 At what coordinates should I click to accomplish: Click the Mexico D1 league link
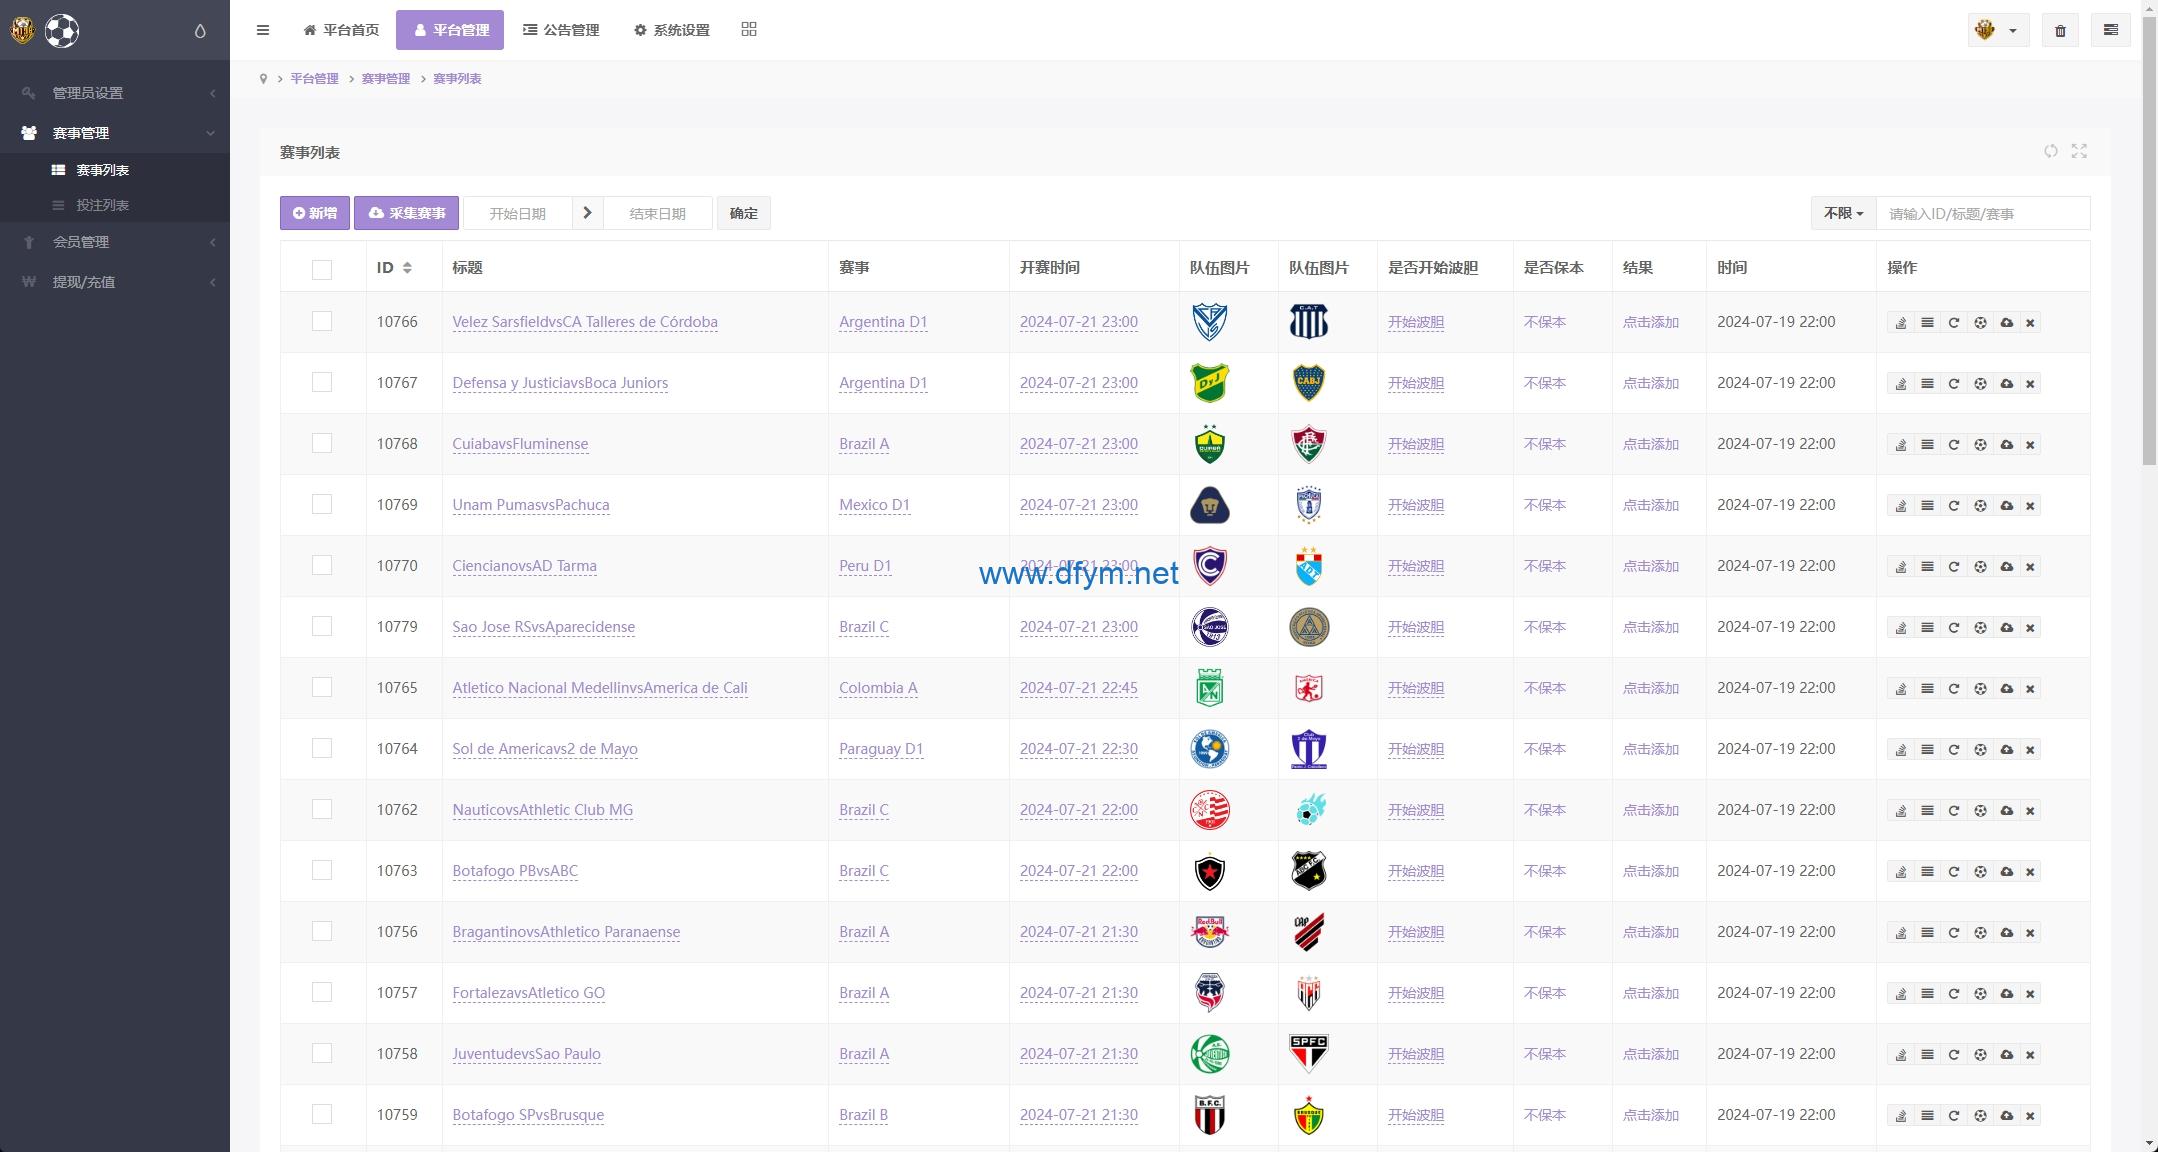pyautogui.click(x=875, y=505)
